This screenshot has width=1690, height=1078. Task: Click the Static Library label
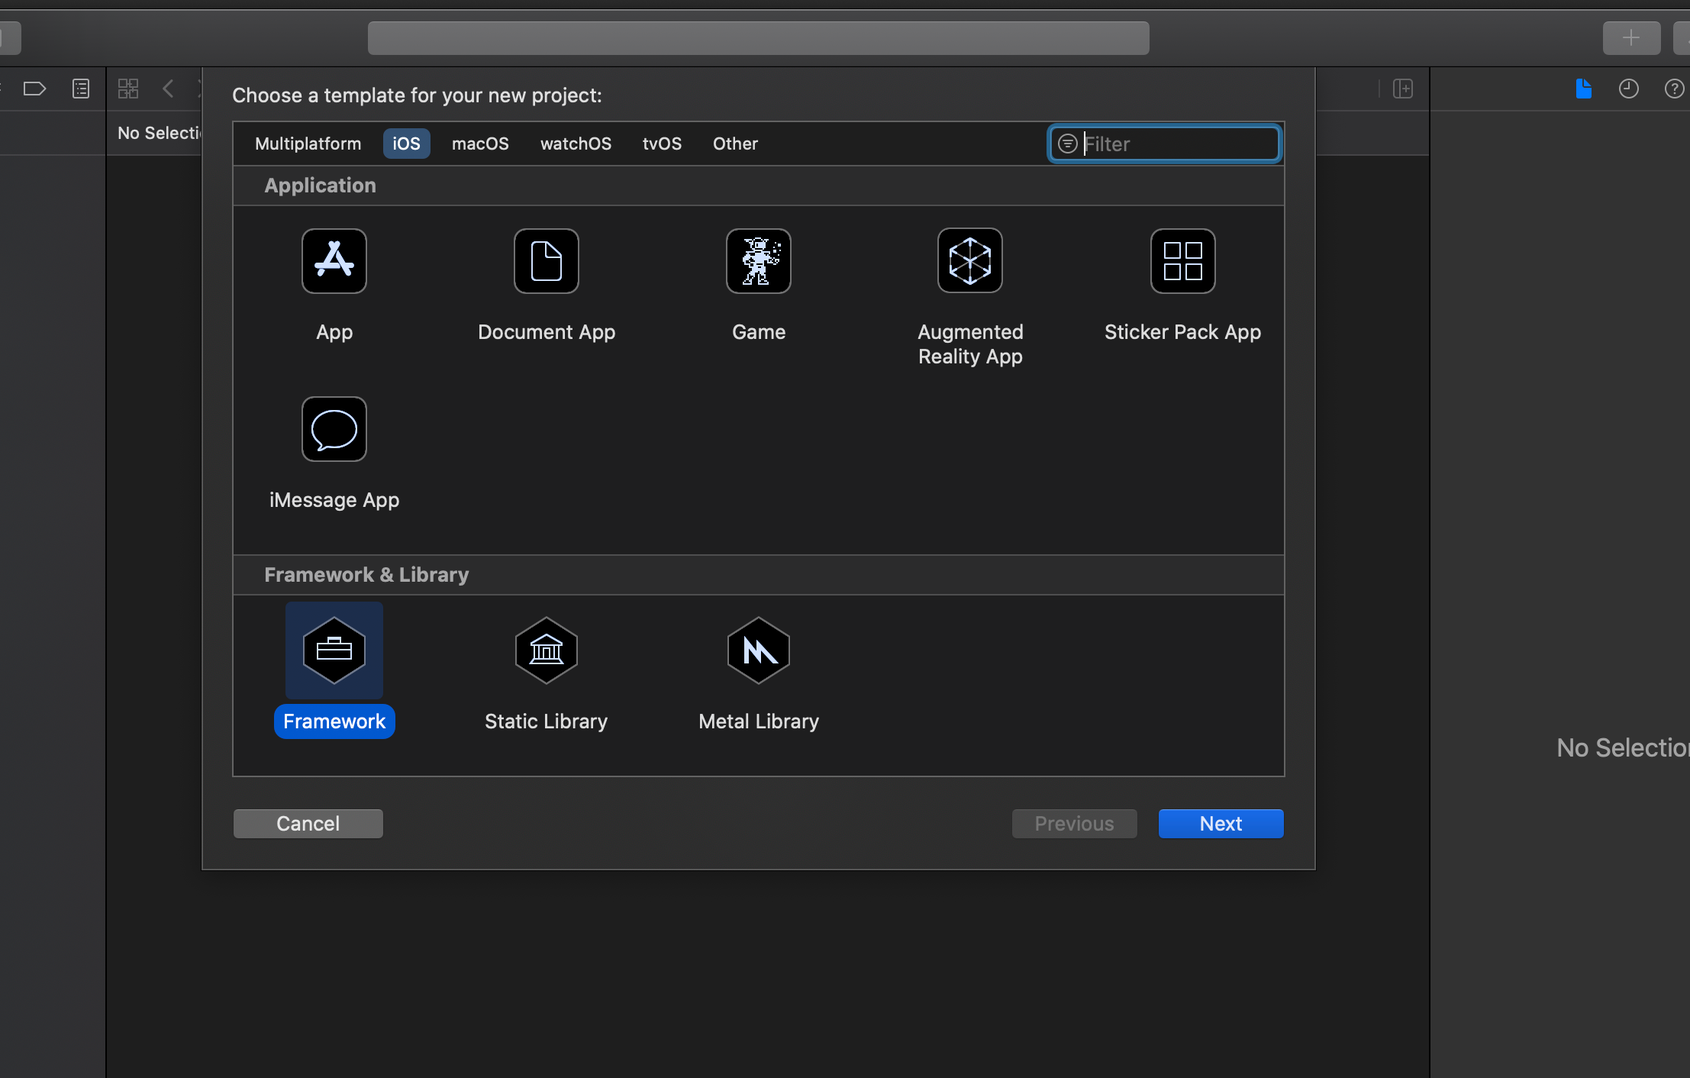[x=546, y=721]
